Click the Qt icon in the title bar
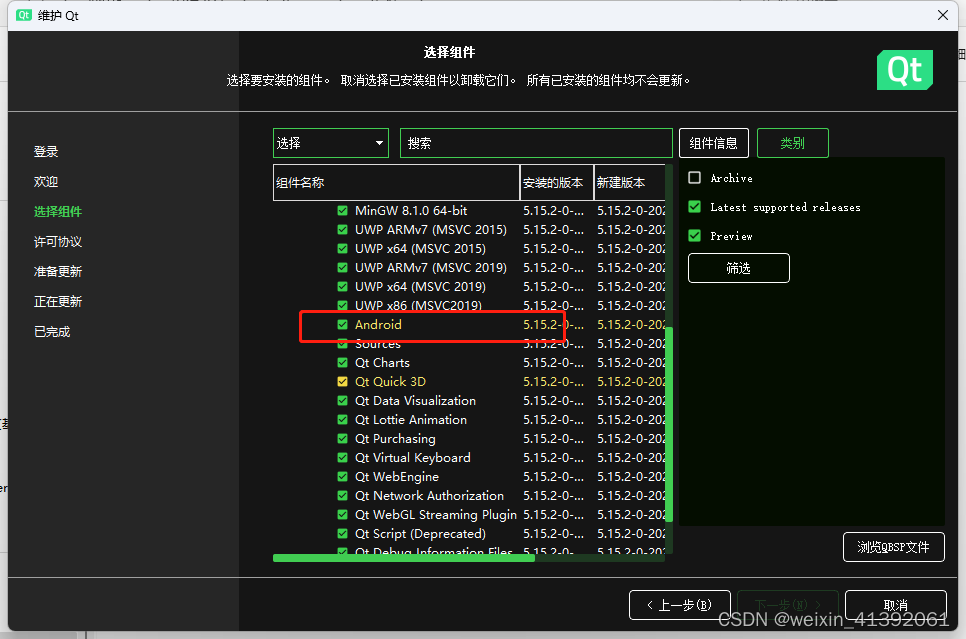 click(22, 15)
